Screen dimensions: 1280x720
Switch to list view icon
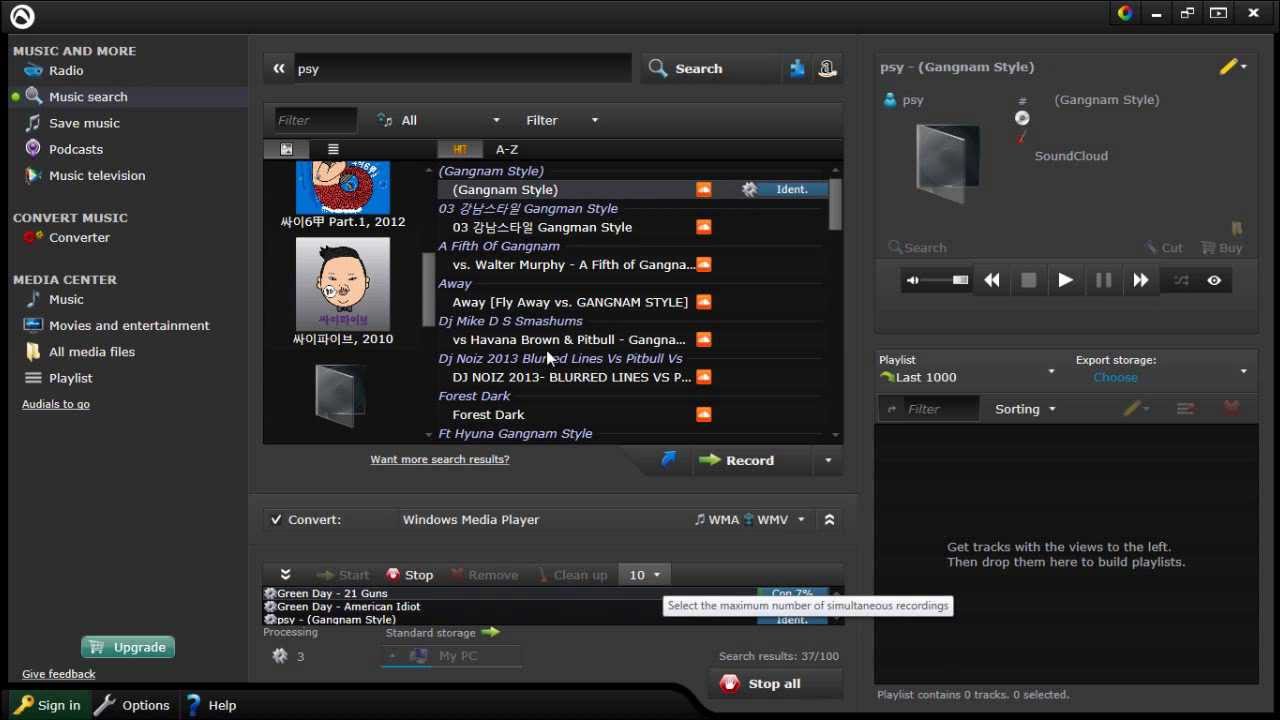click(x=333, y=149)
